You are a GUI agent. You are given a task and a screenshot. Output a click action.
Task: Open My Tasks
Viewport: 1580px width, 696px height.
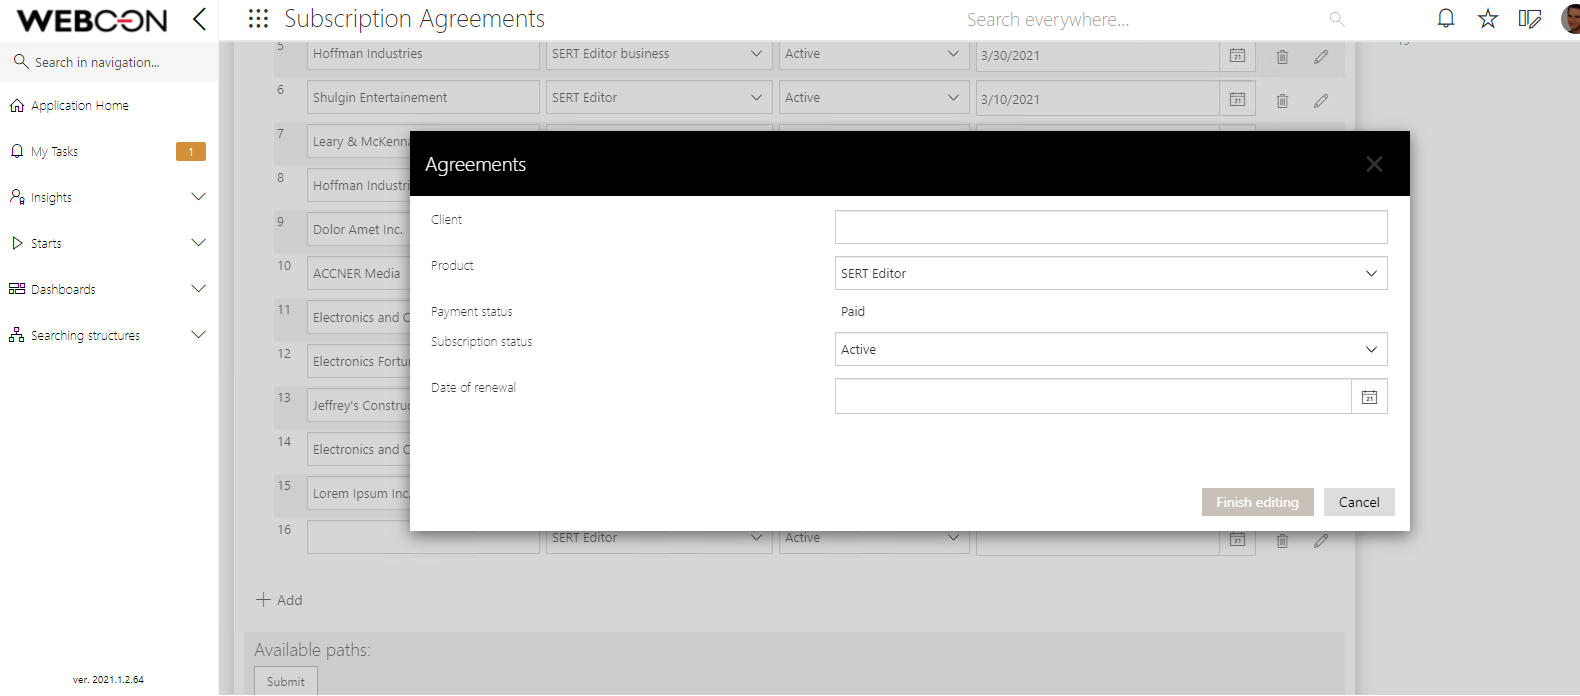tap(54, 152)
